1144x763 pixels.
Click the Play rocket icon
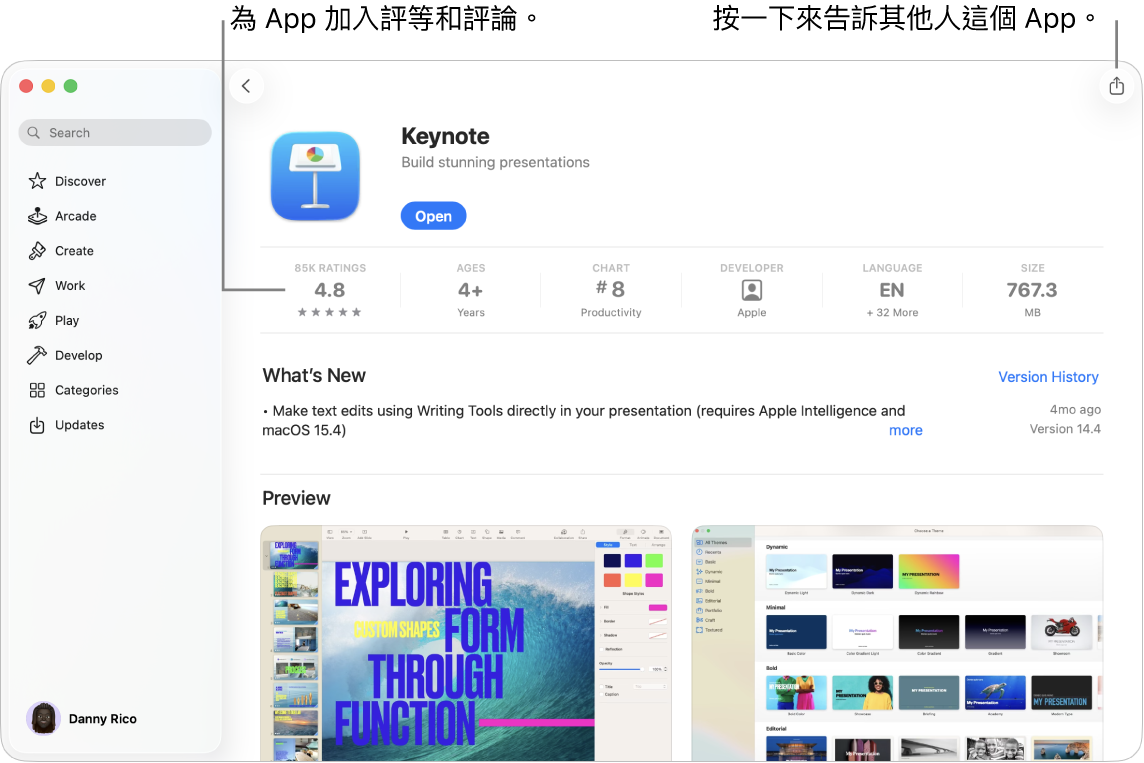(37, 320)
